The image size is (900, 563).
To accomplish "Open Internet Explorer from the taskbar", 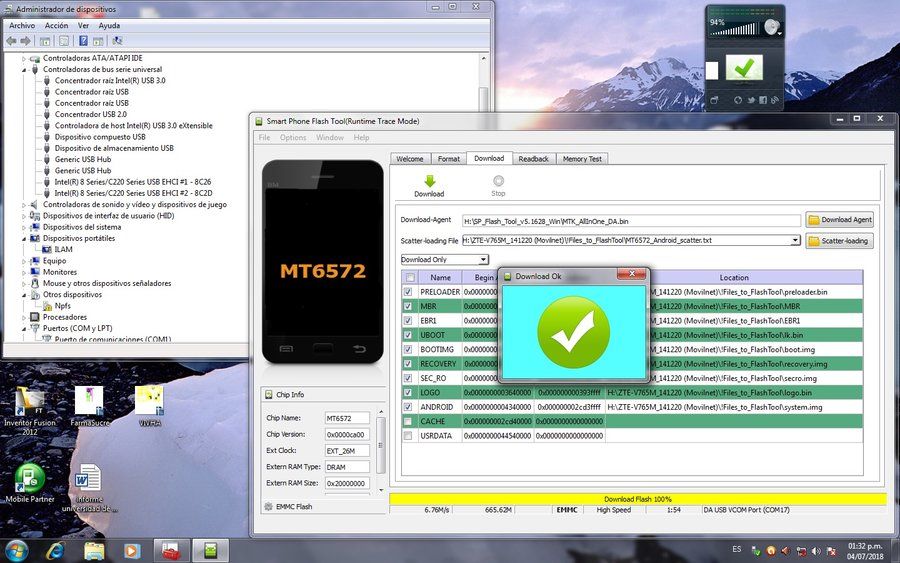I will coord(55,551).
